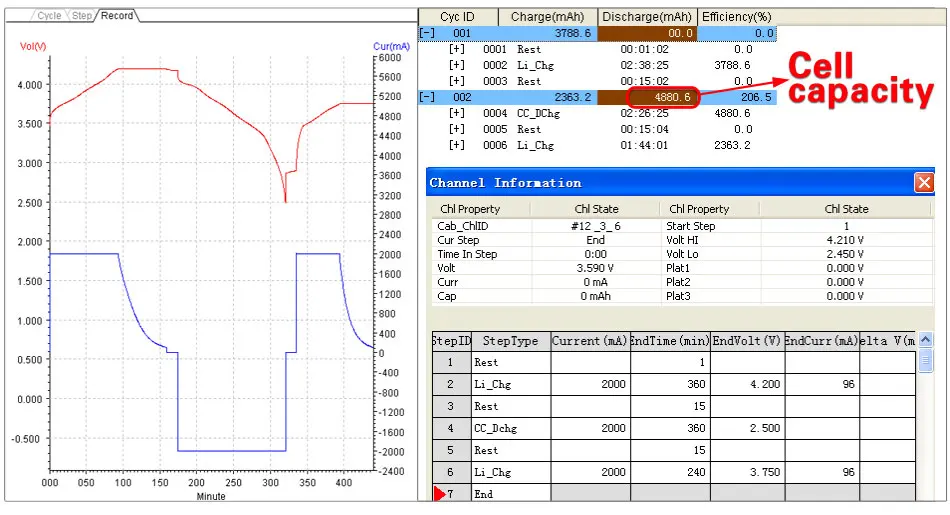Screen dimensions: 950x515
Task: Close the Channel Information dialog
Action: click(924, 182)
